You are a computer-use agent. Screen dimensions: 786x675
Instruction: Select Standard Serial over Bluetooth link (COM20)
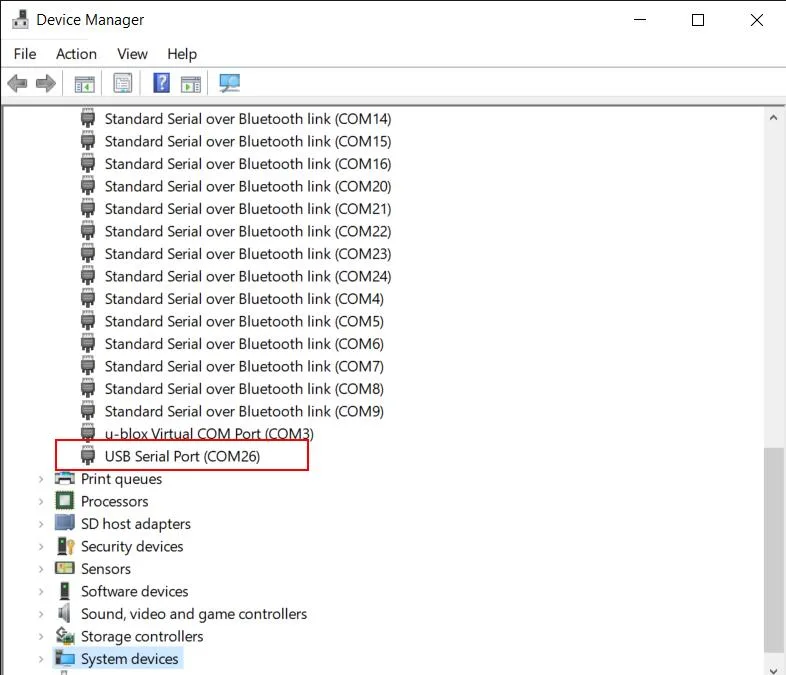click(x=248, y=186)
